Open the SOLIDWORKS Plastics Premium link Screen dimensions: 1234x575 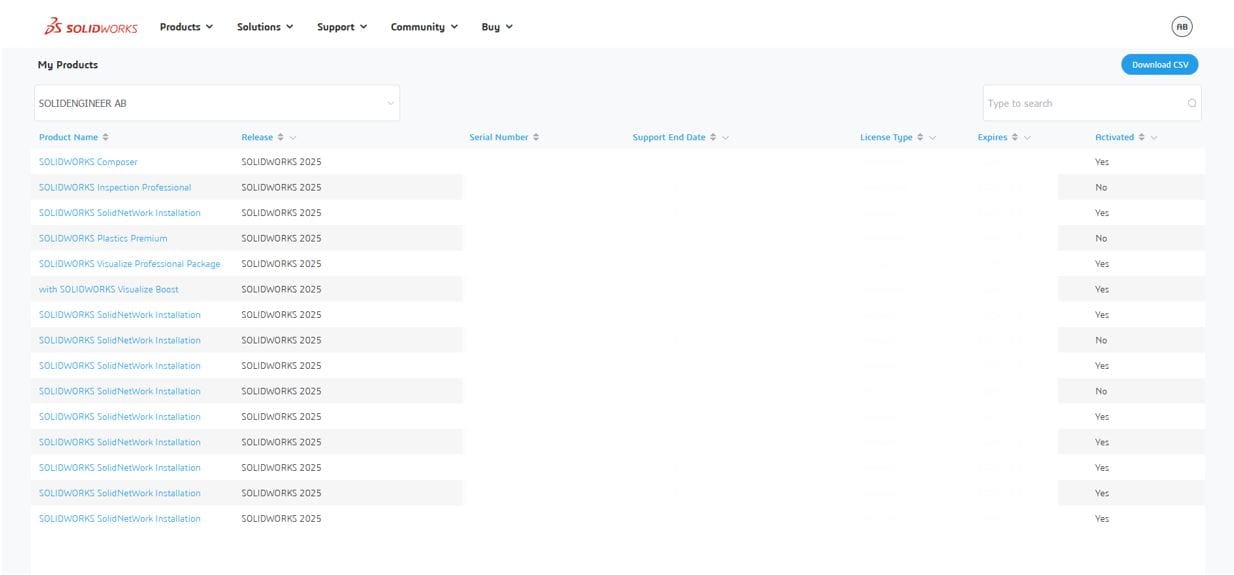click(103, 238)
